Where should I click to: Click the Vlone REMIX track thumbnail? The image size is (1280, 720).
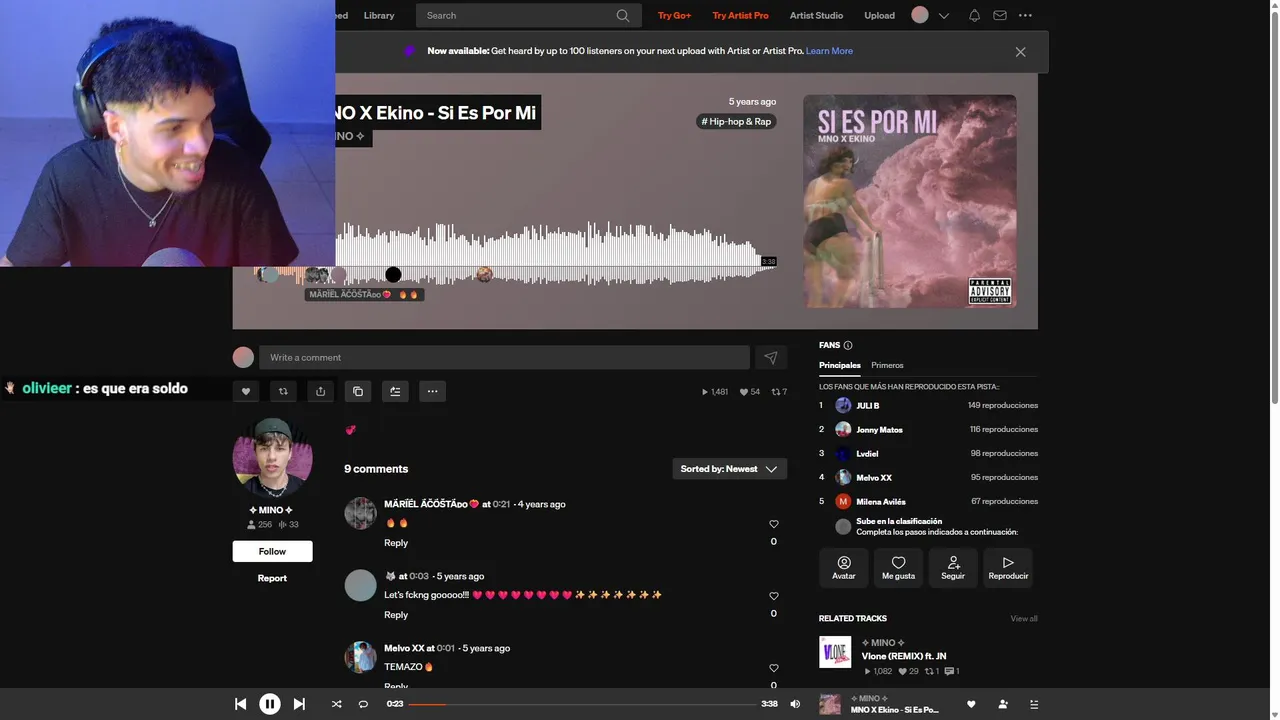[x=835, y=652]
